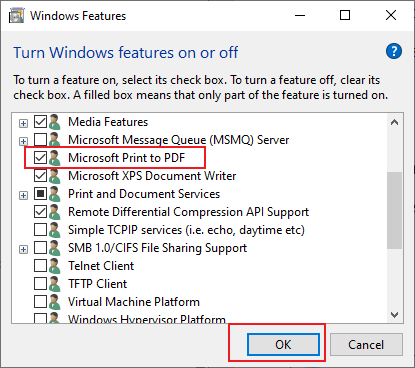Expand the Print and Document Services node
The height and width of the screenshot is (368, 415).
[23, 196]
